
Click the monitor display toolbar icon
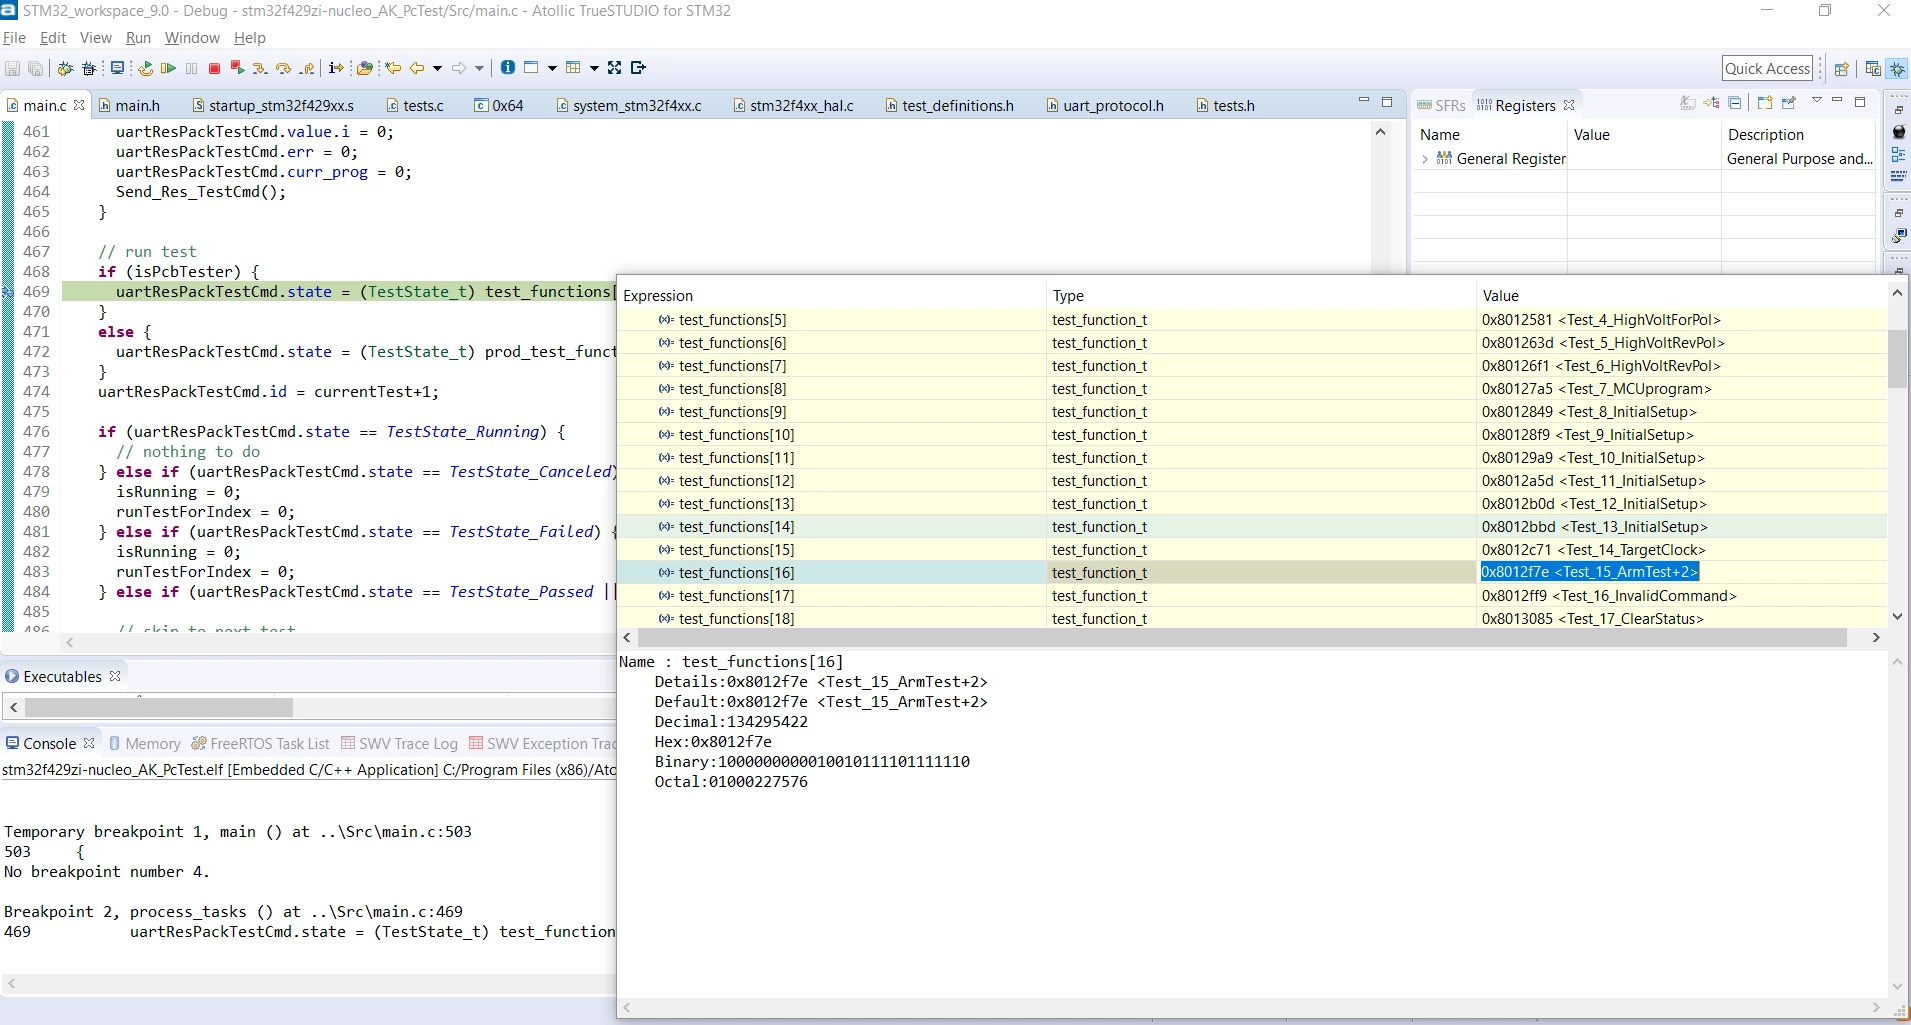[117, 68]
